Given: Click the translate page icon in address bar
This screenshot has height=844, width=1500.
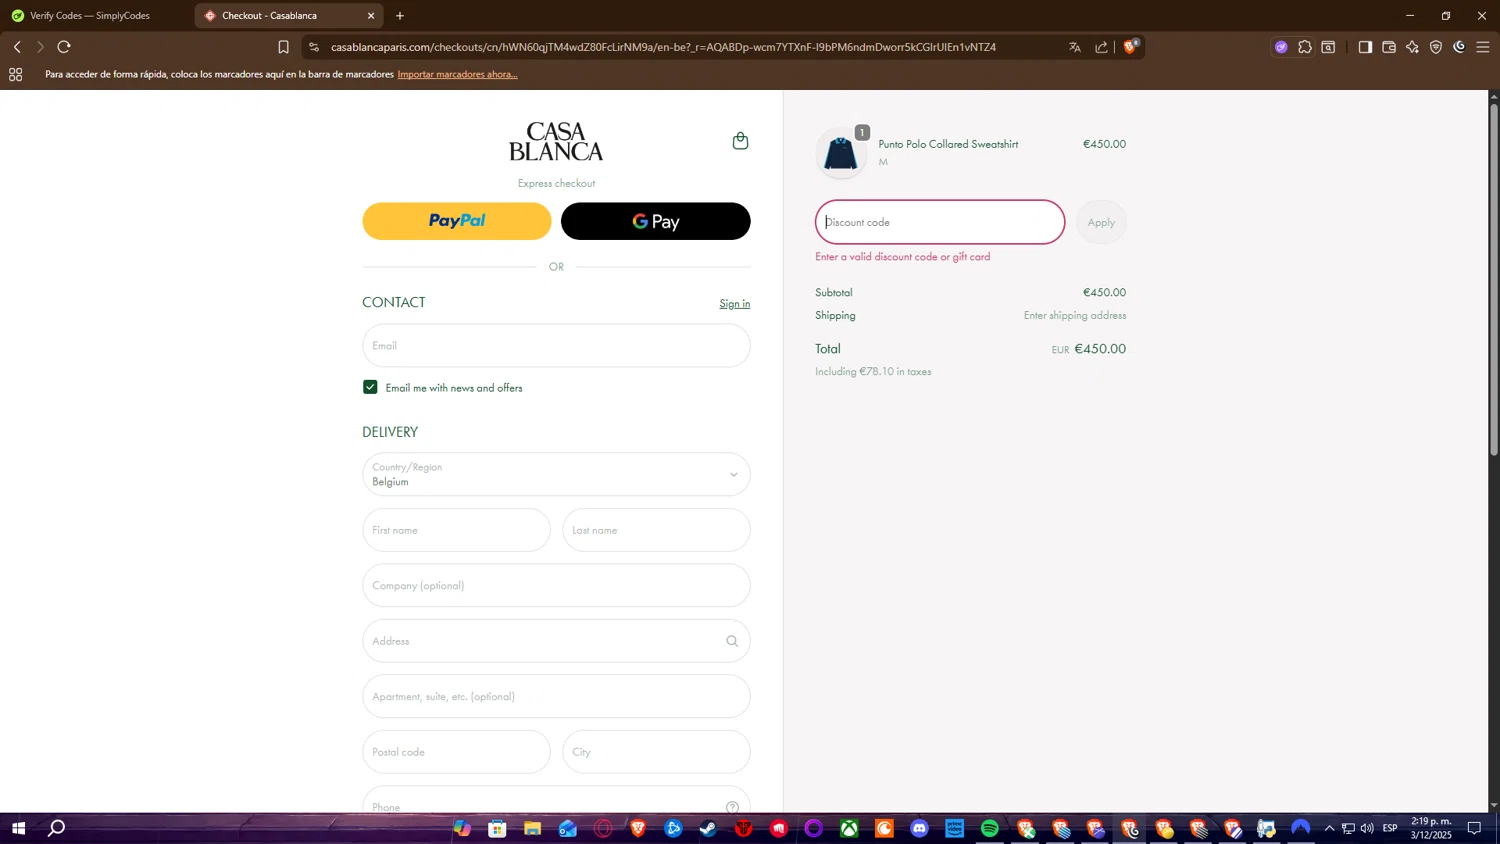Looking at the screenshot, I should click(x=1075, y=47).
